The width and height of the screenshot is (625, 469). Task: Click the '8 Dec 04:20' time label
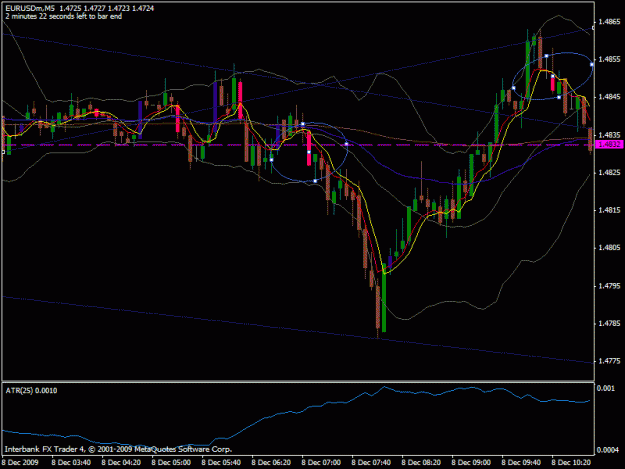coord(121,462)
